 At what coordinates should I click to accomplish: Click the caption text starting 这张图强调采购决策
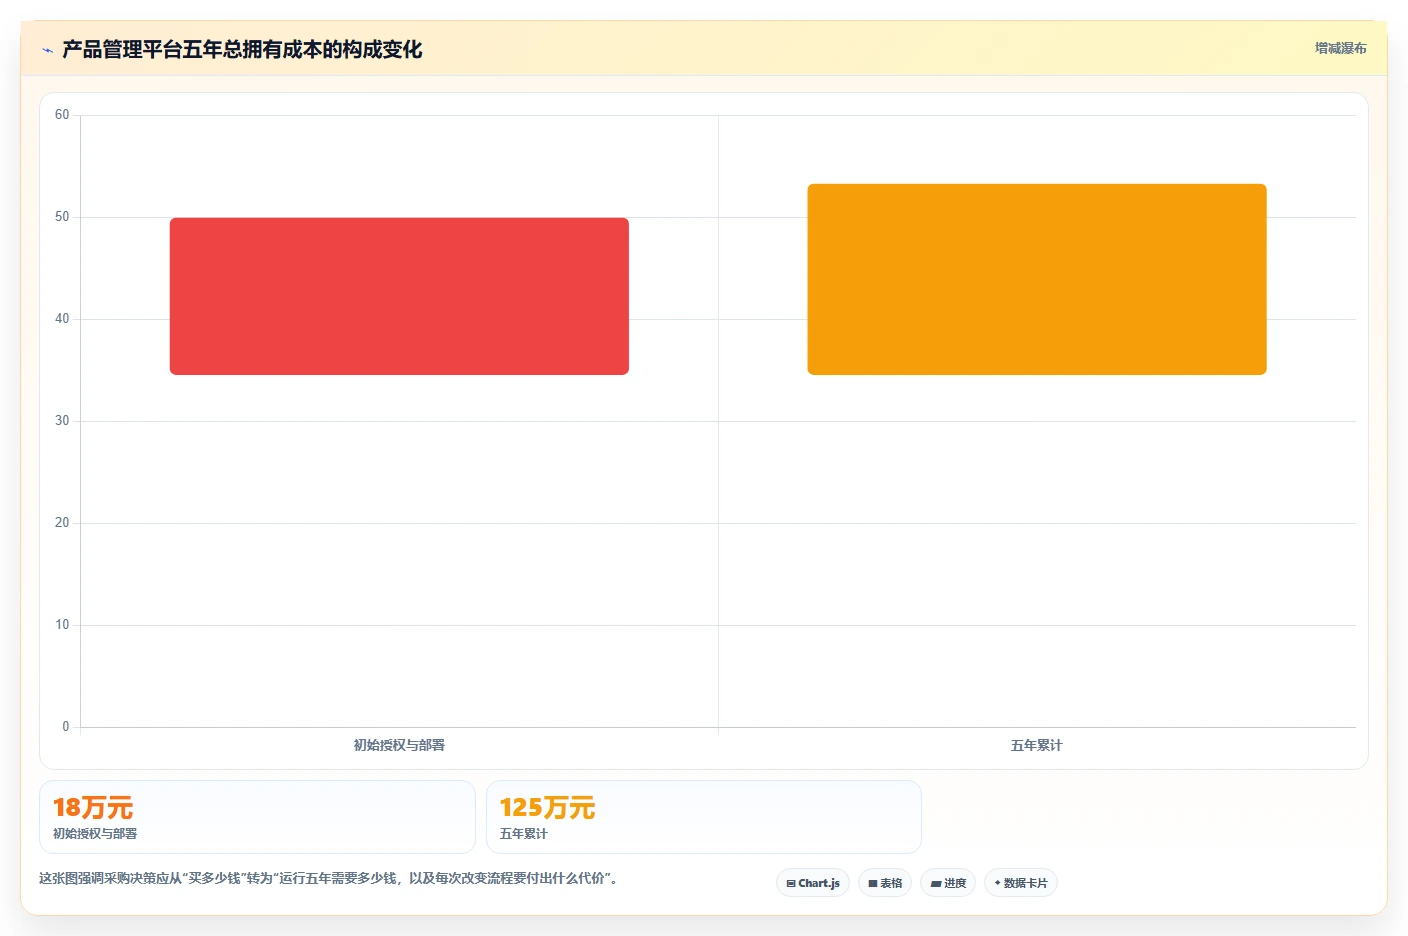coord(328,878)
